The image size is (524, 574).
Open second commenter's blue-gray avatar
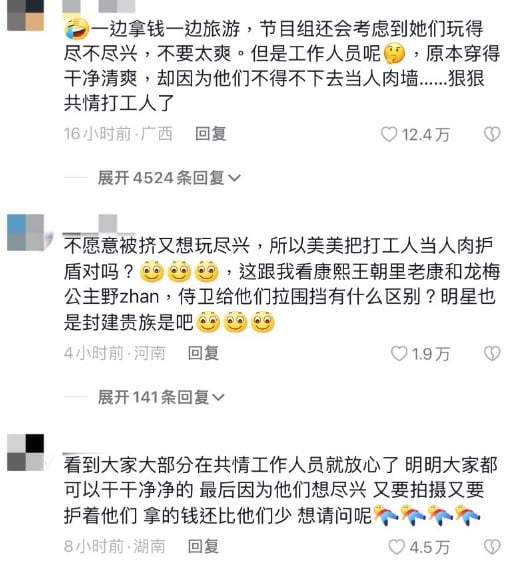26,232
